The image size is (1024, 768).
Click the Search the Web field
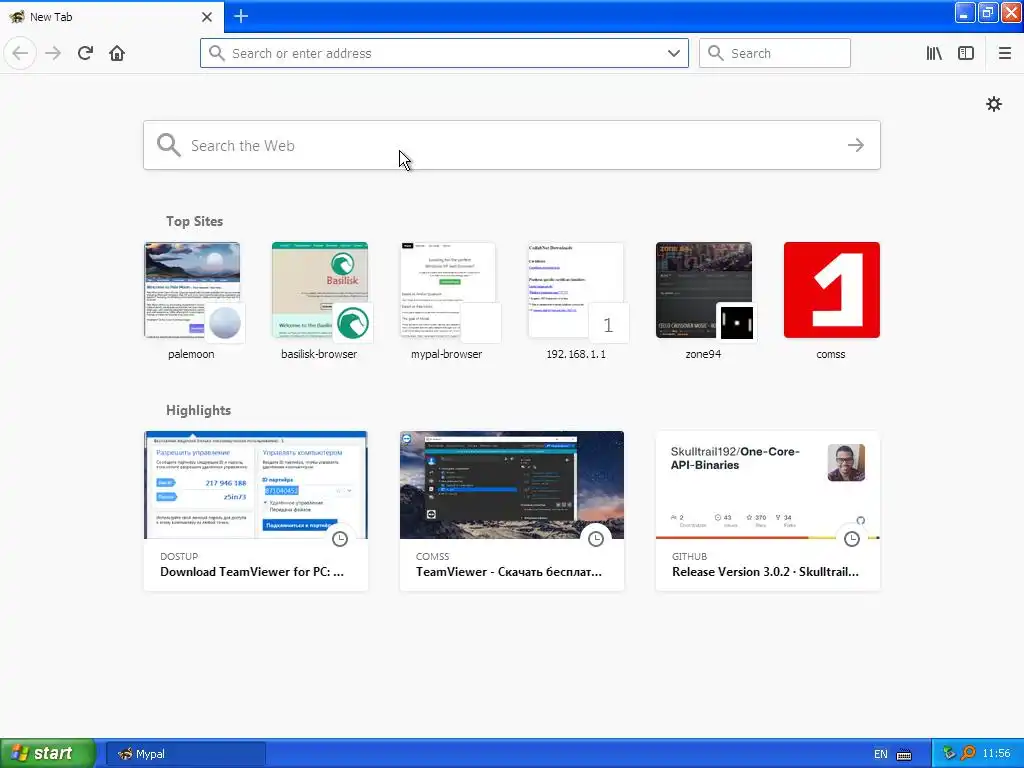[x=511, y=145]
